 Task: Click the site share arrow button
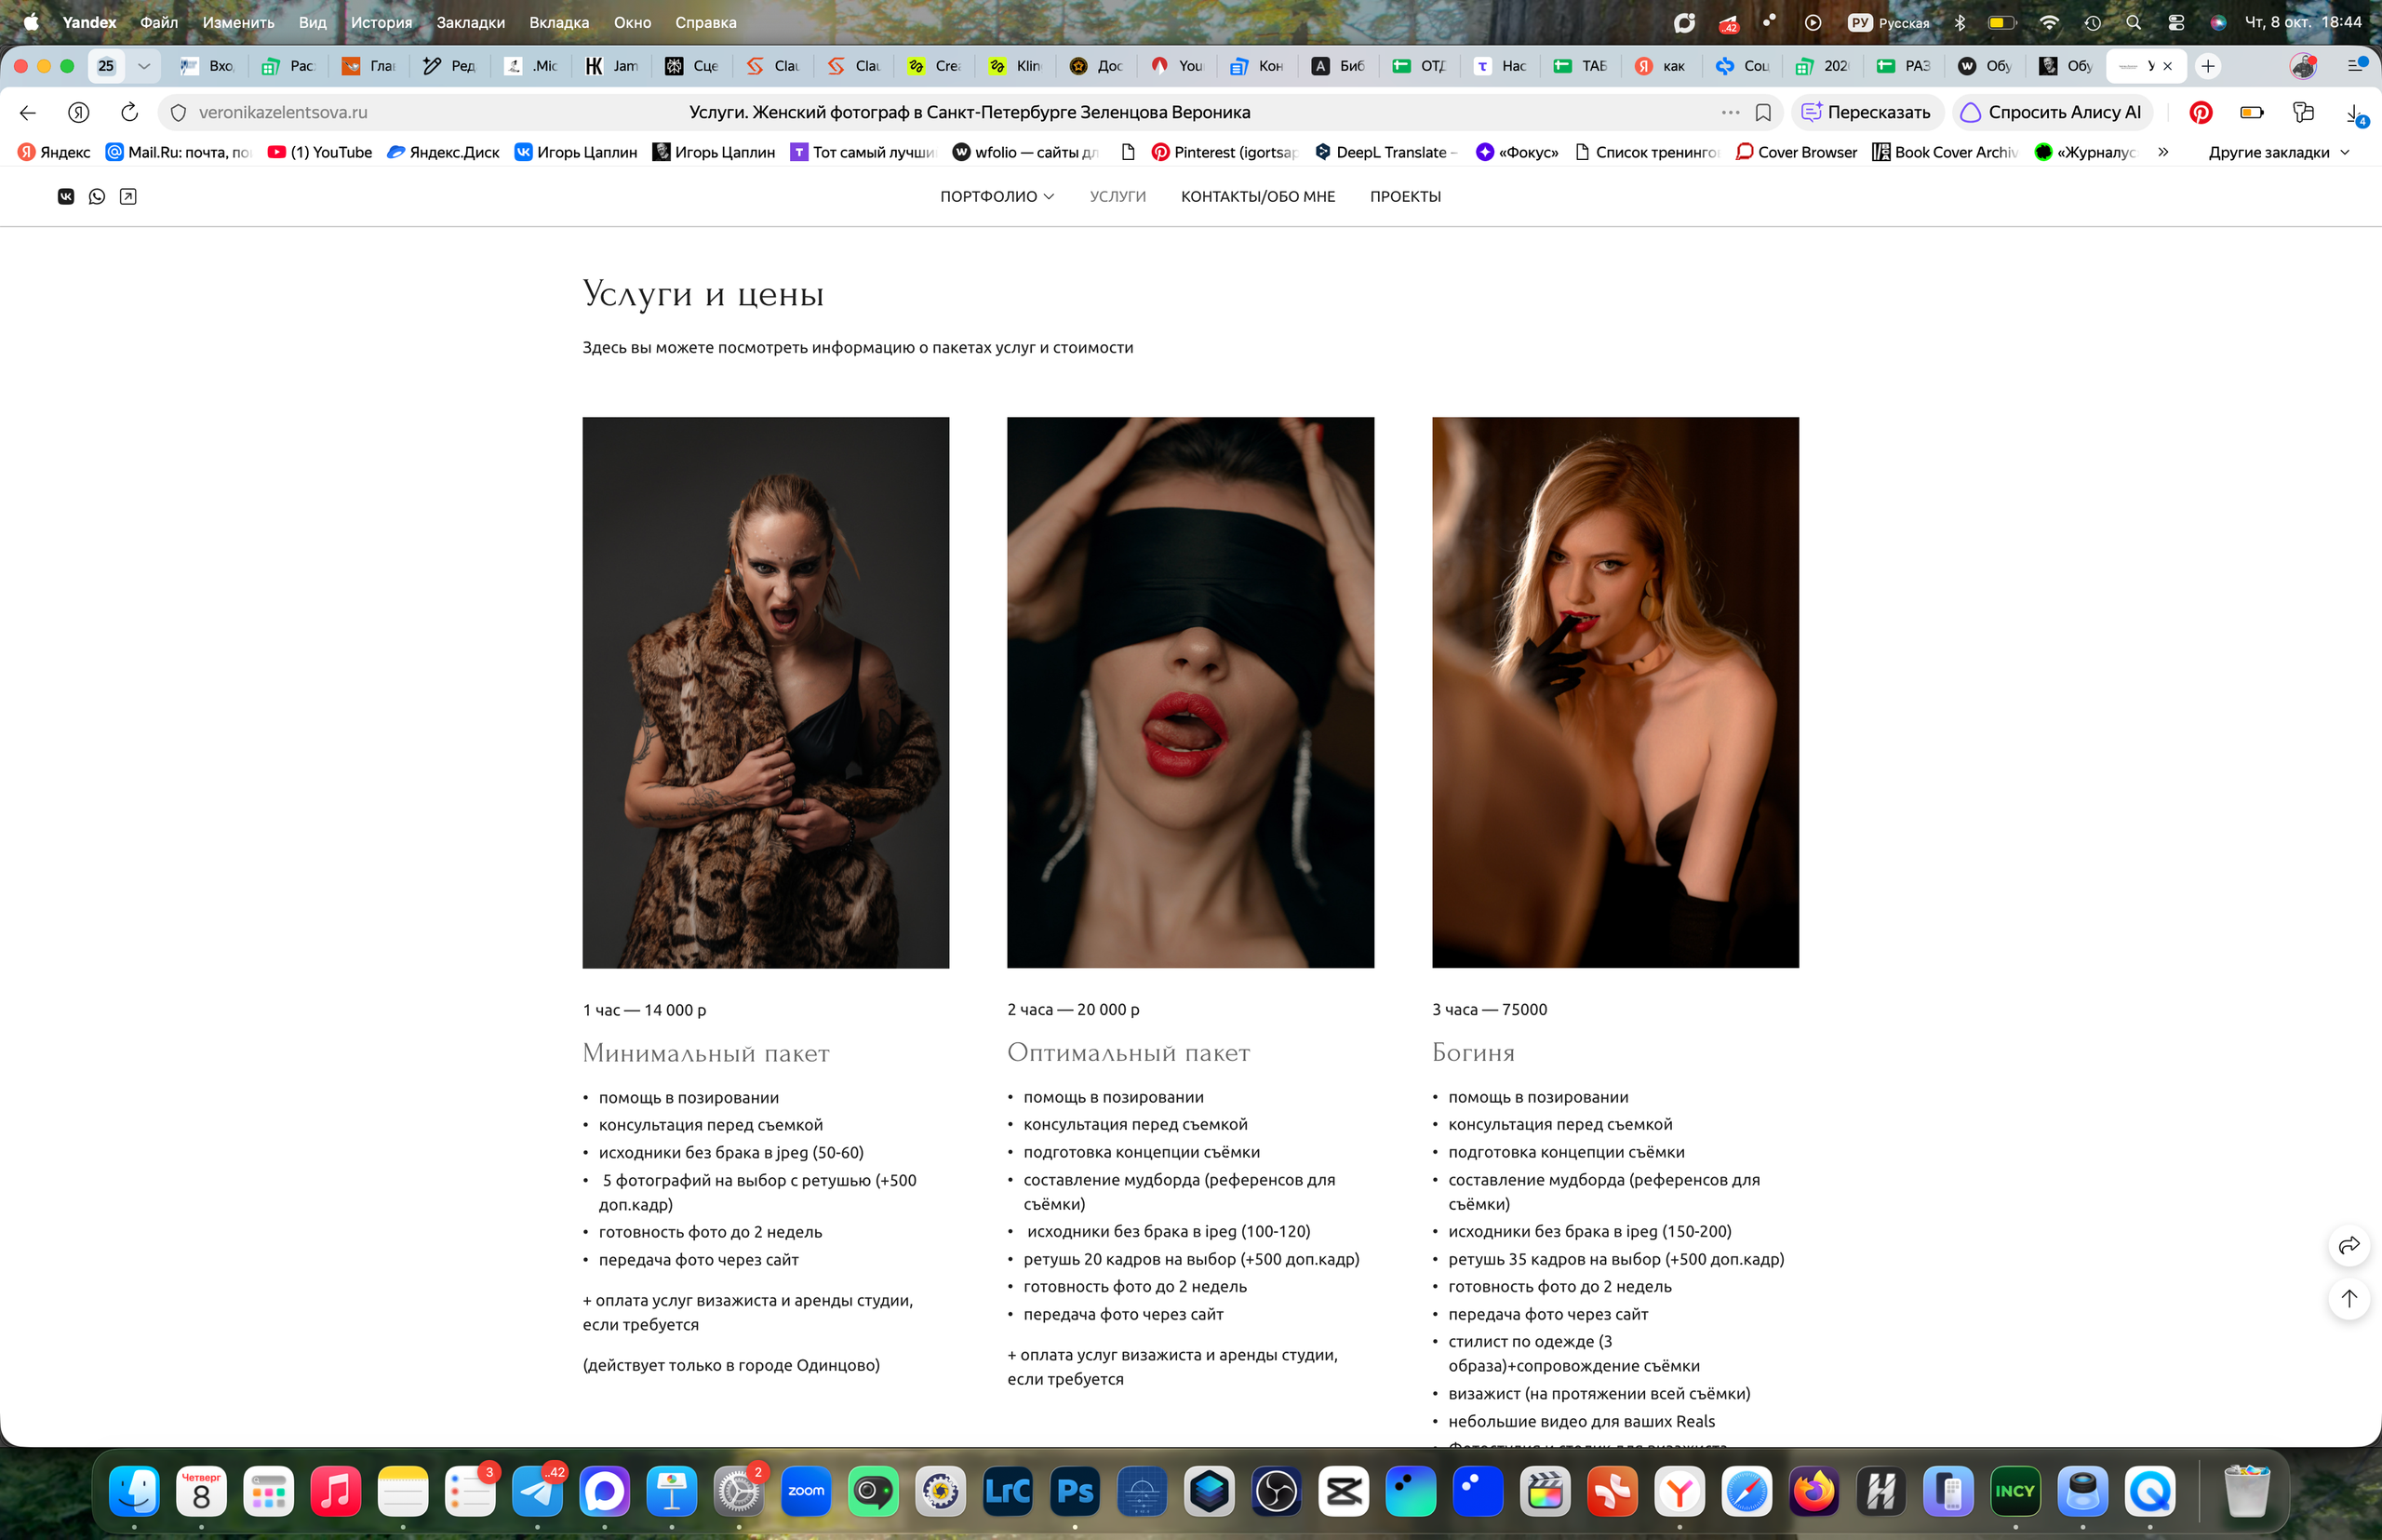pyautogui.click(x=2349, y=1245)
